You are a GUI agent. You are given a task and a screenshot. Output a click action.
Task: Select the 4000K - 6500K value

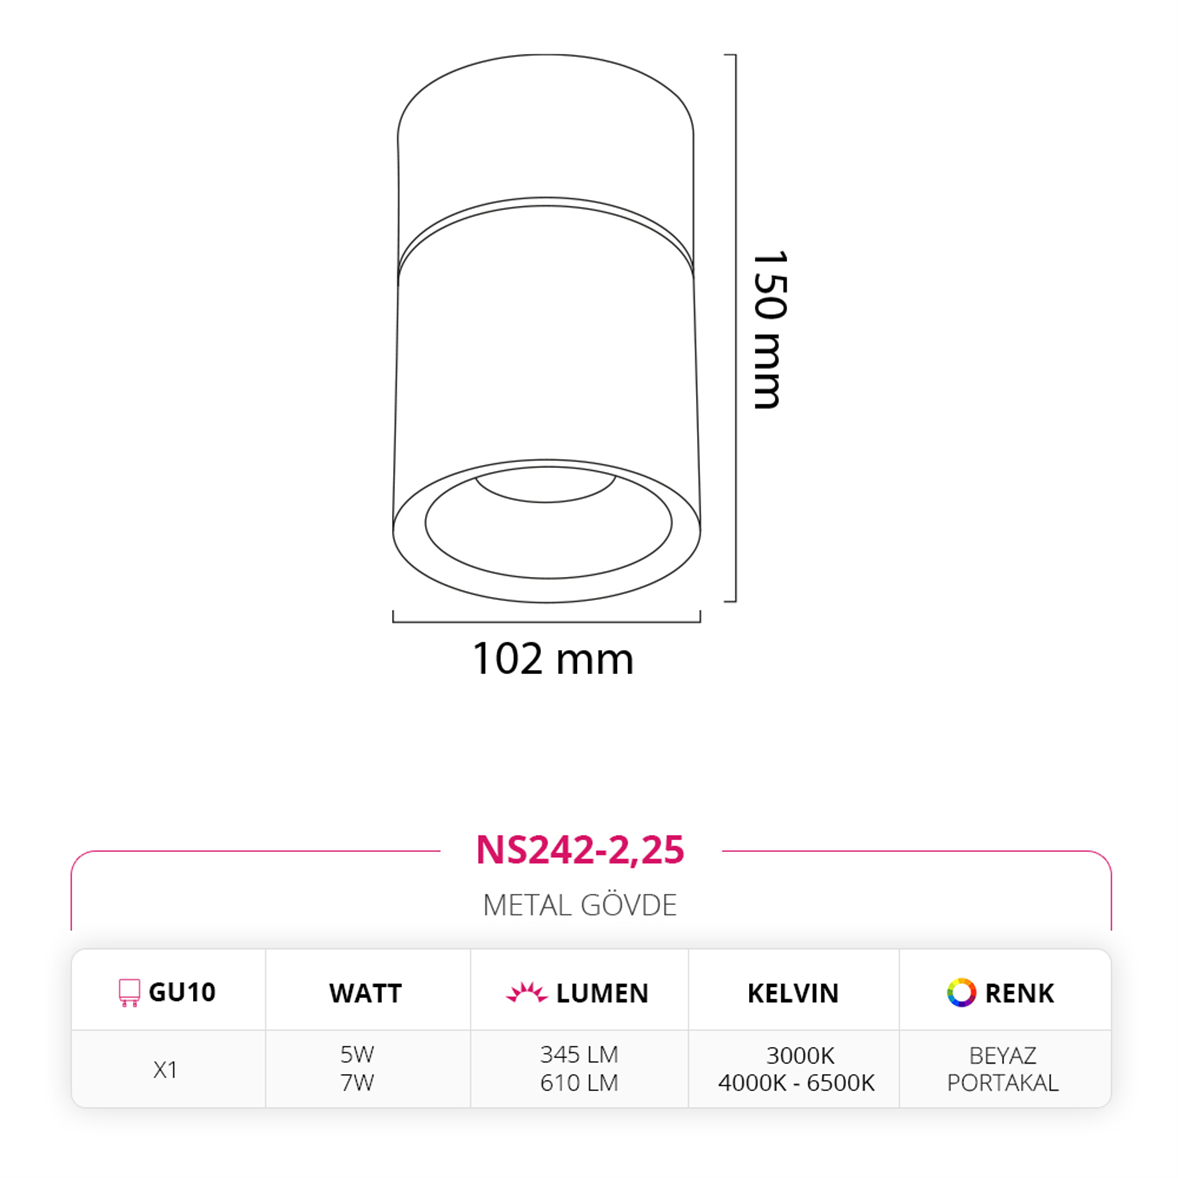tap(796, 1083)
